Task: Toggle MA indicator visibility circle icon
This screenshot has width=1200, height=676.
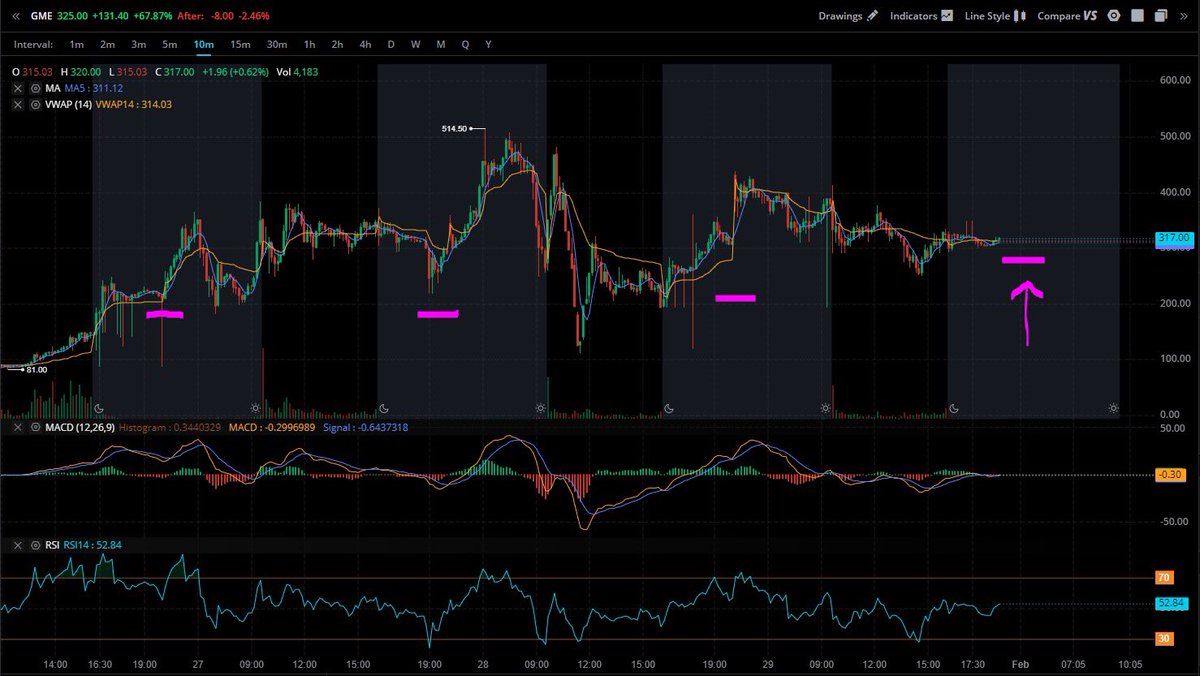Action: point(36,88)
